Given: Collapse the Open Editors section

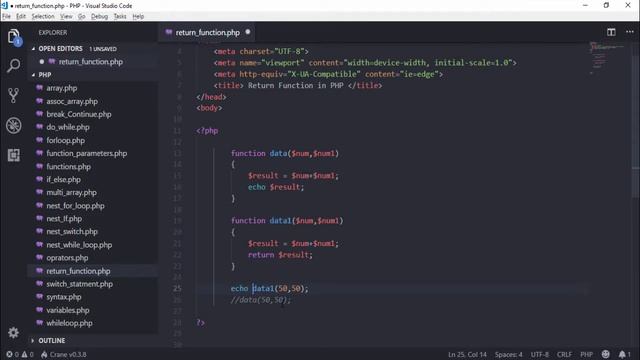Looking at the screenshot, I should tap(60, 49).
